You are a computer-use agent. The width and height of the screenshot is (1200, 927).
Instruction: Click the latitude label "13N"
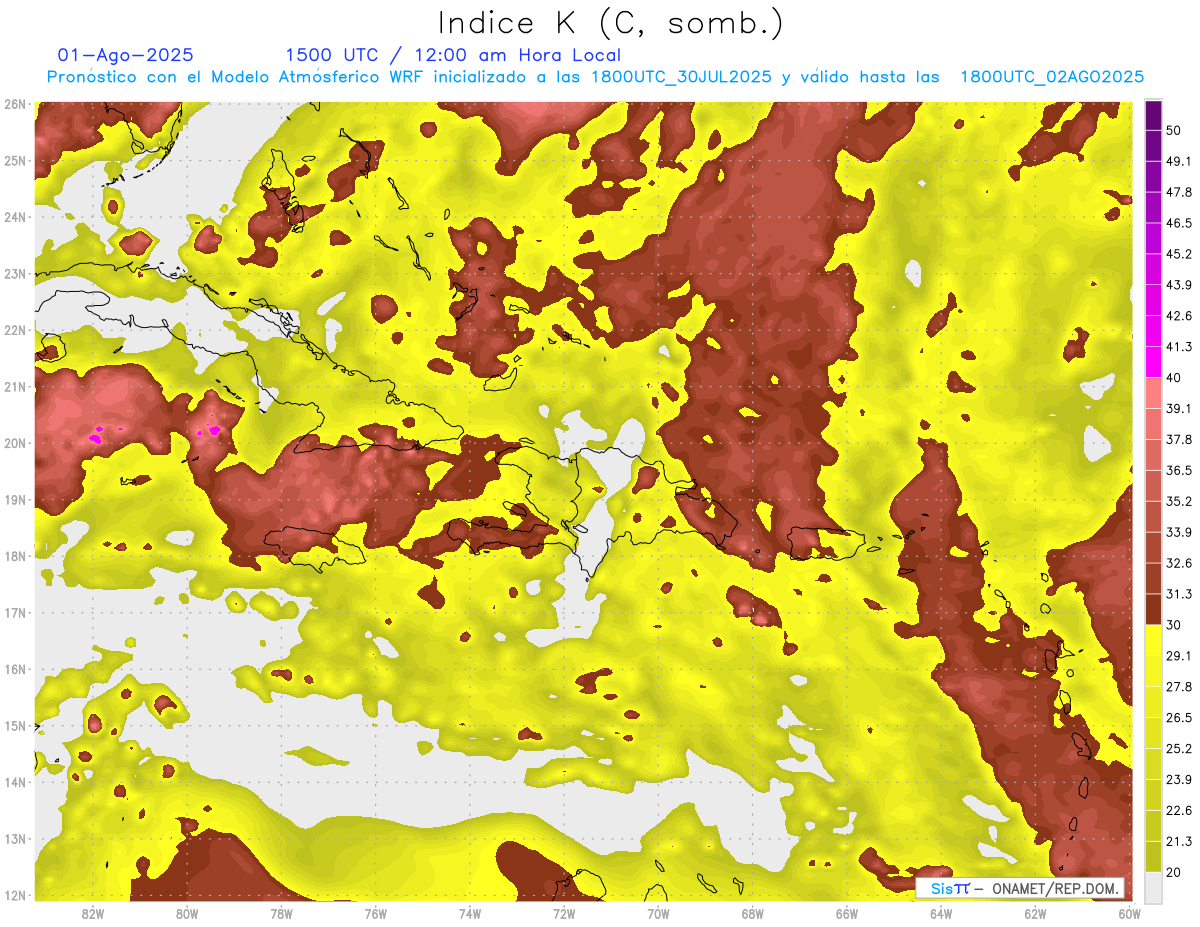click(15, 838)
